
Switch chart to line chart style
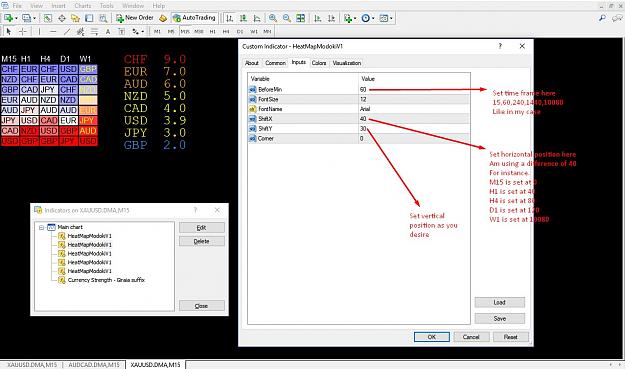[257, 18]
